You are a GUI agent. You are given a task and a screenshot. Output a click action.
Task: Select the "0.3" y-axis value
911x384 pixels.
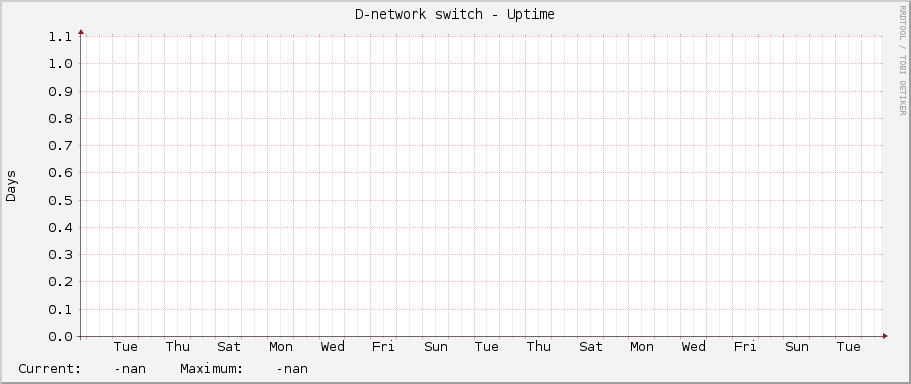(60, 255)
